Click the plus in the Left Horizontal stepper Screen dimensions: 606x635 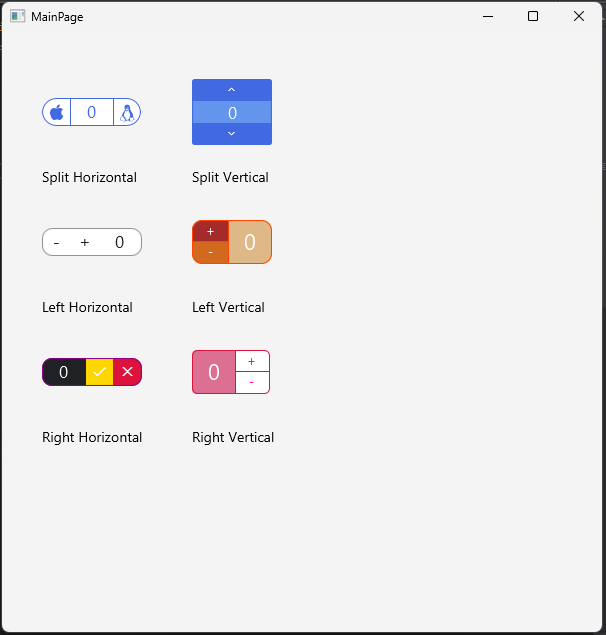coord(85,243)
